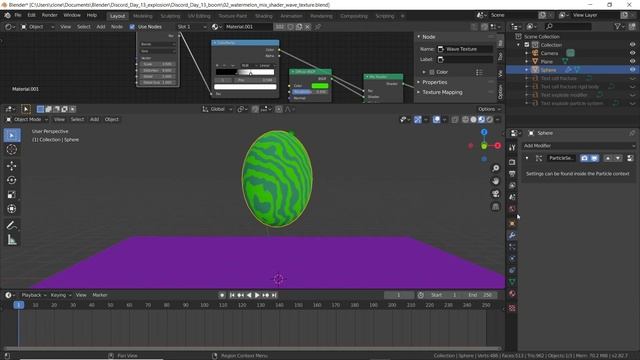Toggle X-ray mode in the viewport header
Image resolution: width=640 pixels, height=360 pixels.
(x=455, y=120)
